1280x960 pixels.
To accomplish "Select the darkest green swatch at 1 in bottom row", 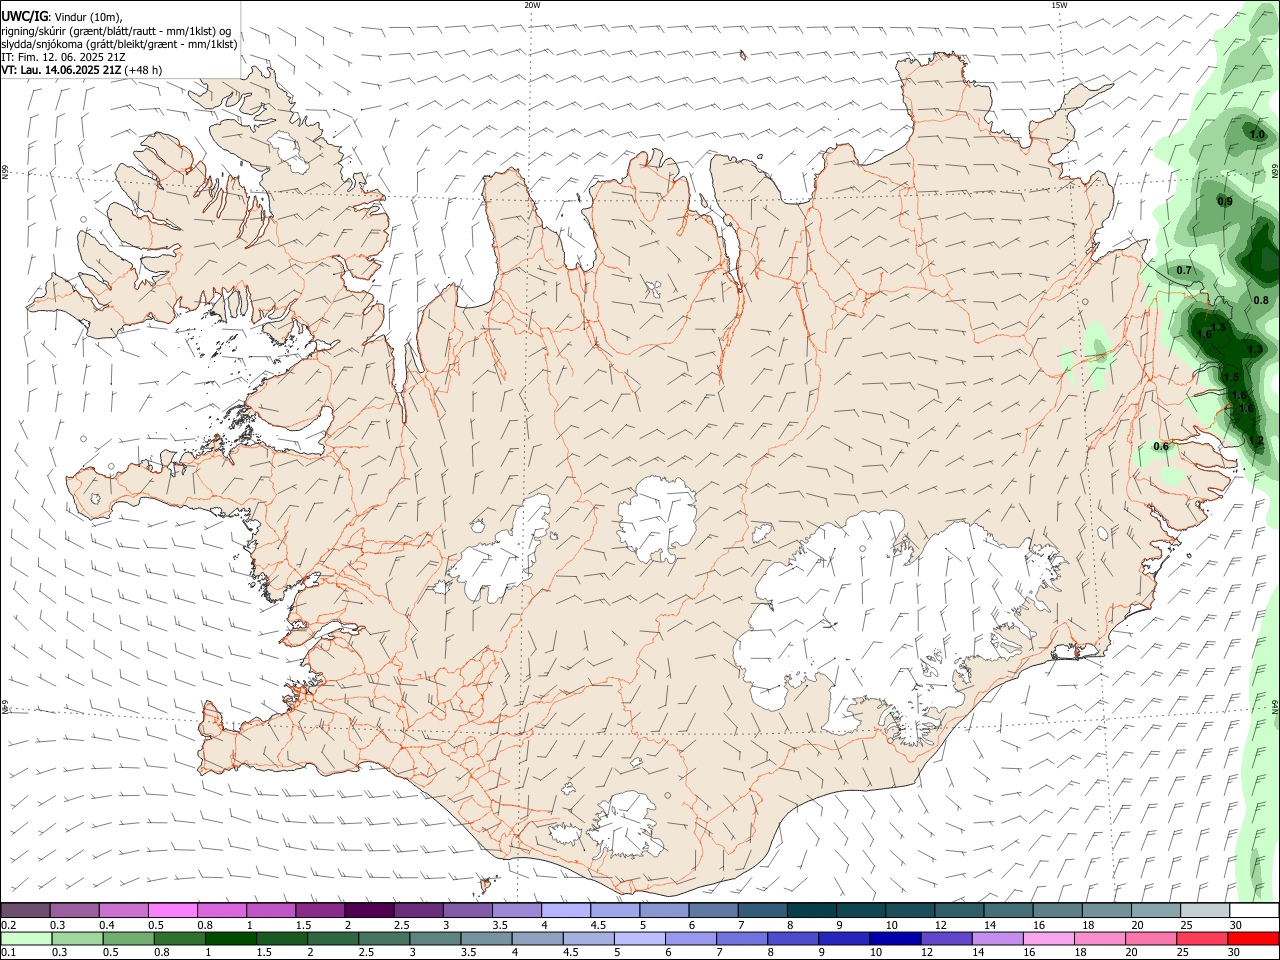I will [x=230, y=939].
